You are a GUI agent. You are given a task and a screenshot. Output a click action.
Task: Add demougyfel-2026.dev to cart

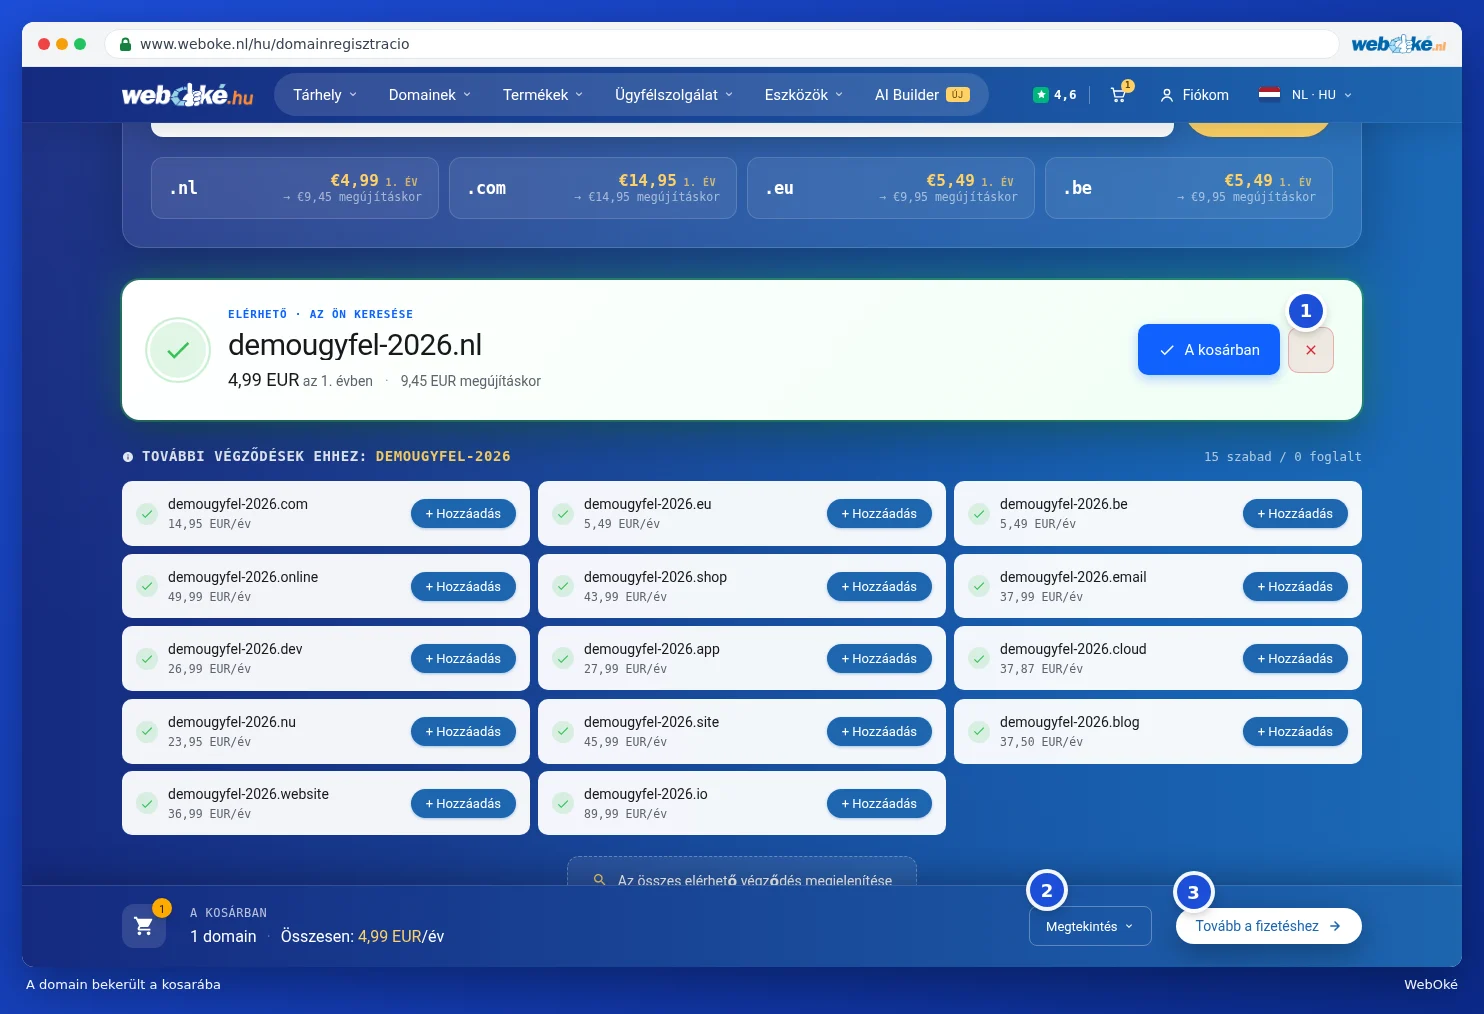point(463,659)
